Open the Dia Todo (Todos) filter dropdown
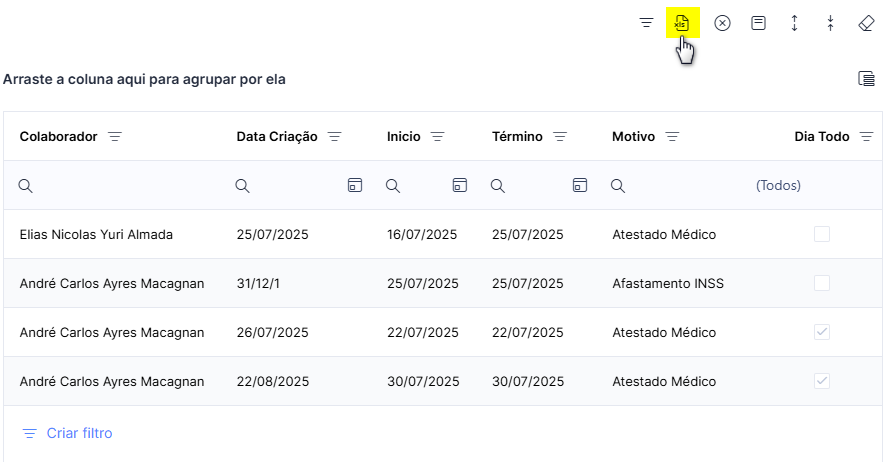885x462 pixels. [778, 186]
